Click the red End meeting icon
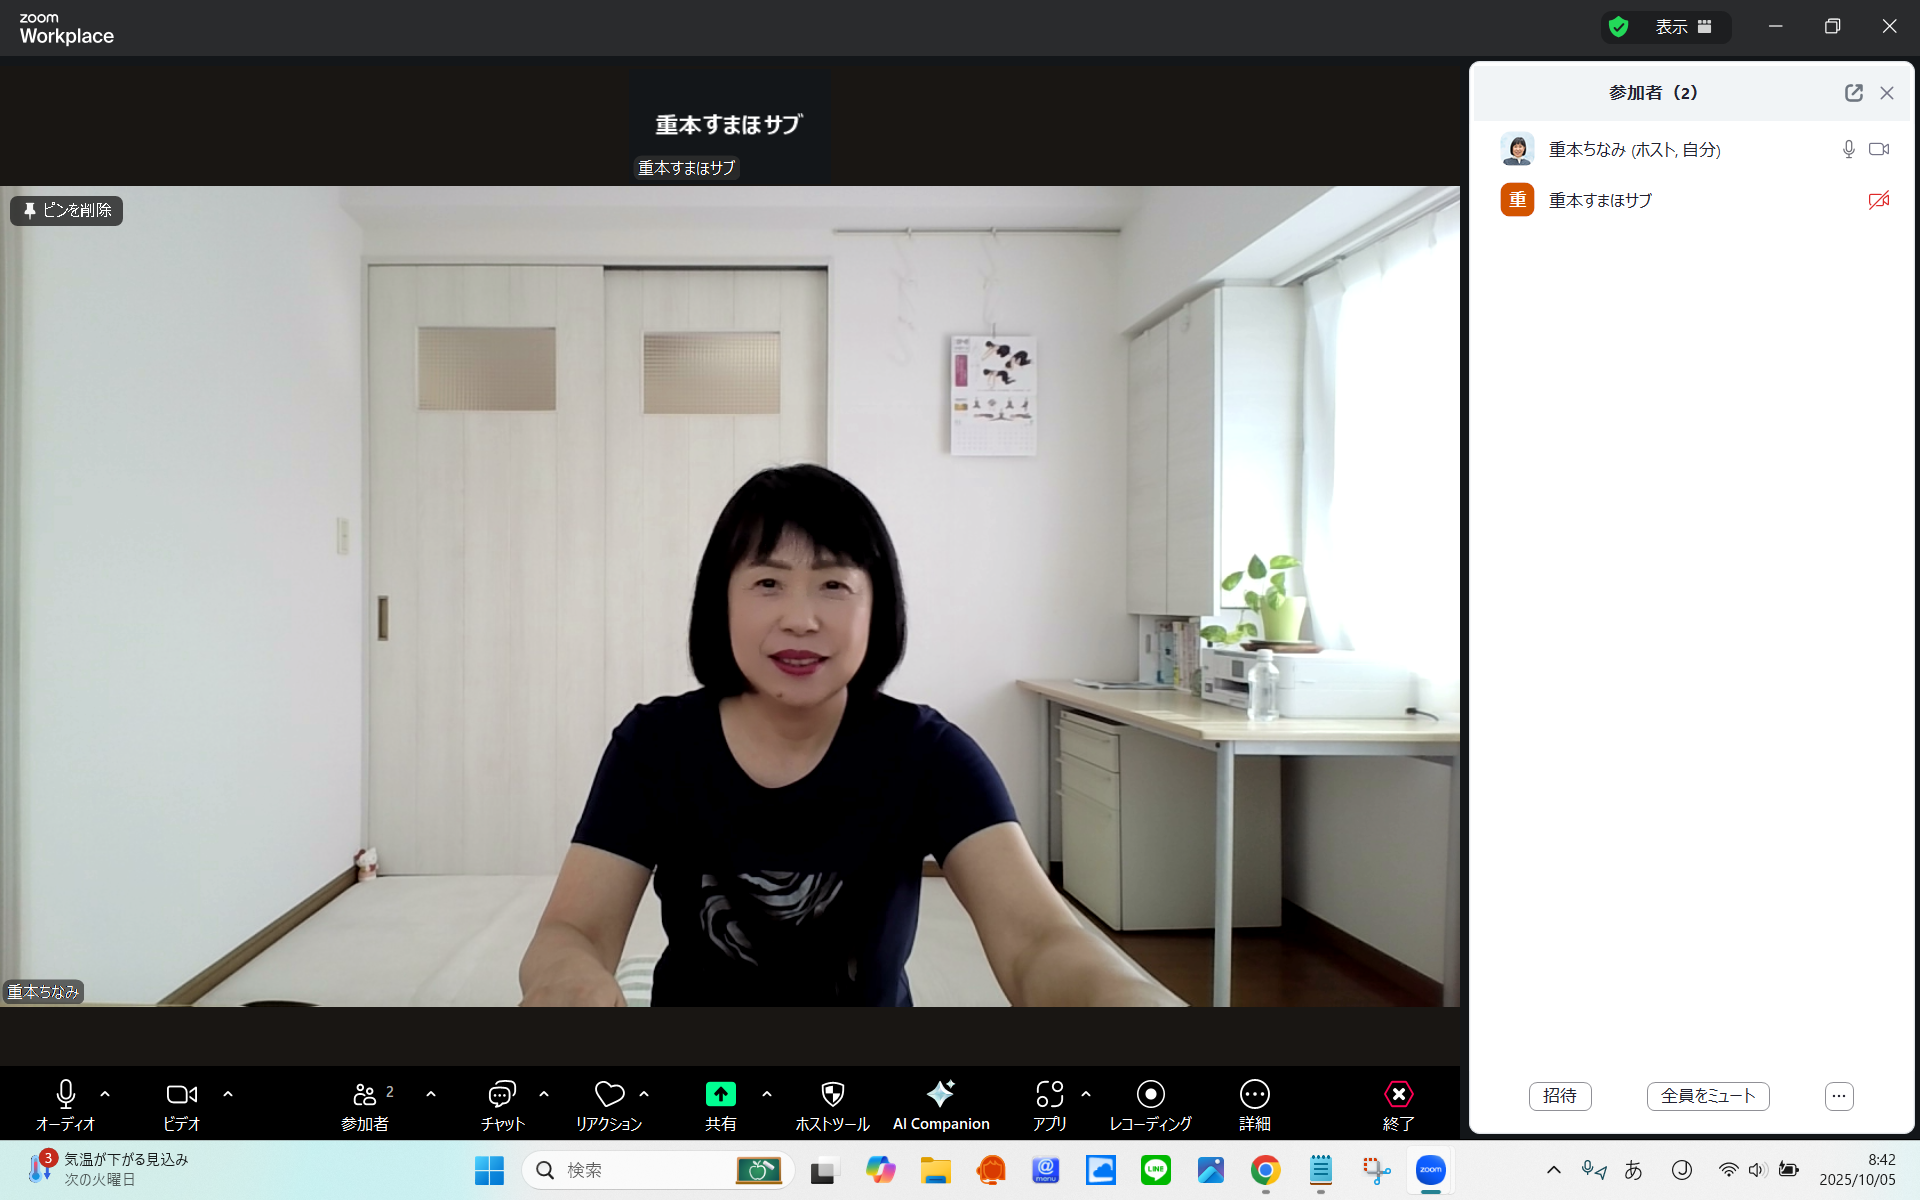 click(1398, 1094)
